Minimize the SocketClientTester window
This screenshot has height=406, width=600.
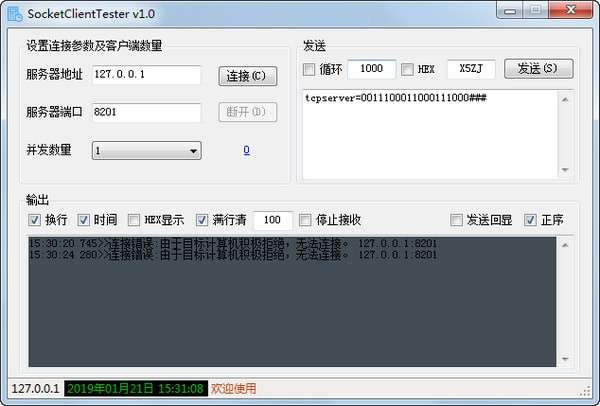(509, 11)
